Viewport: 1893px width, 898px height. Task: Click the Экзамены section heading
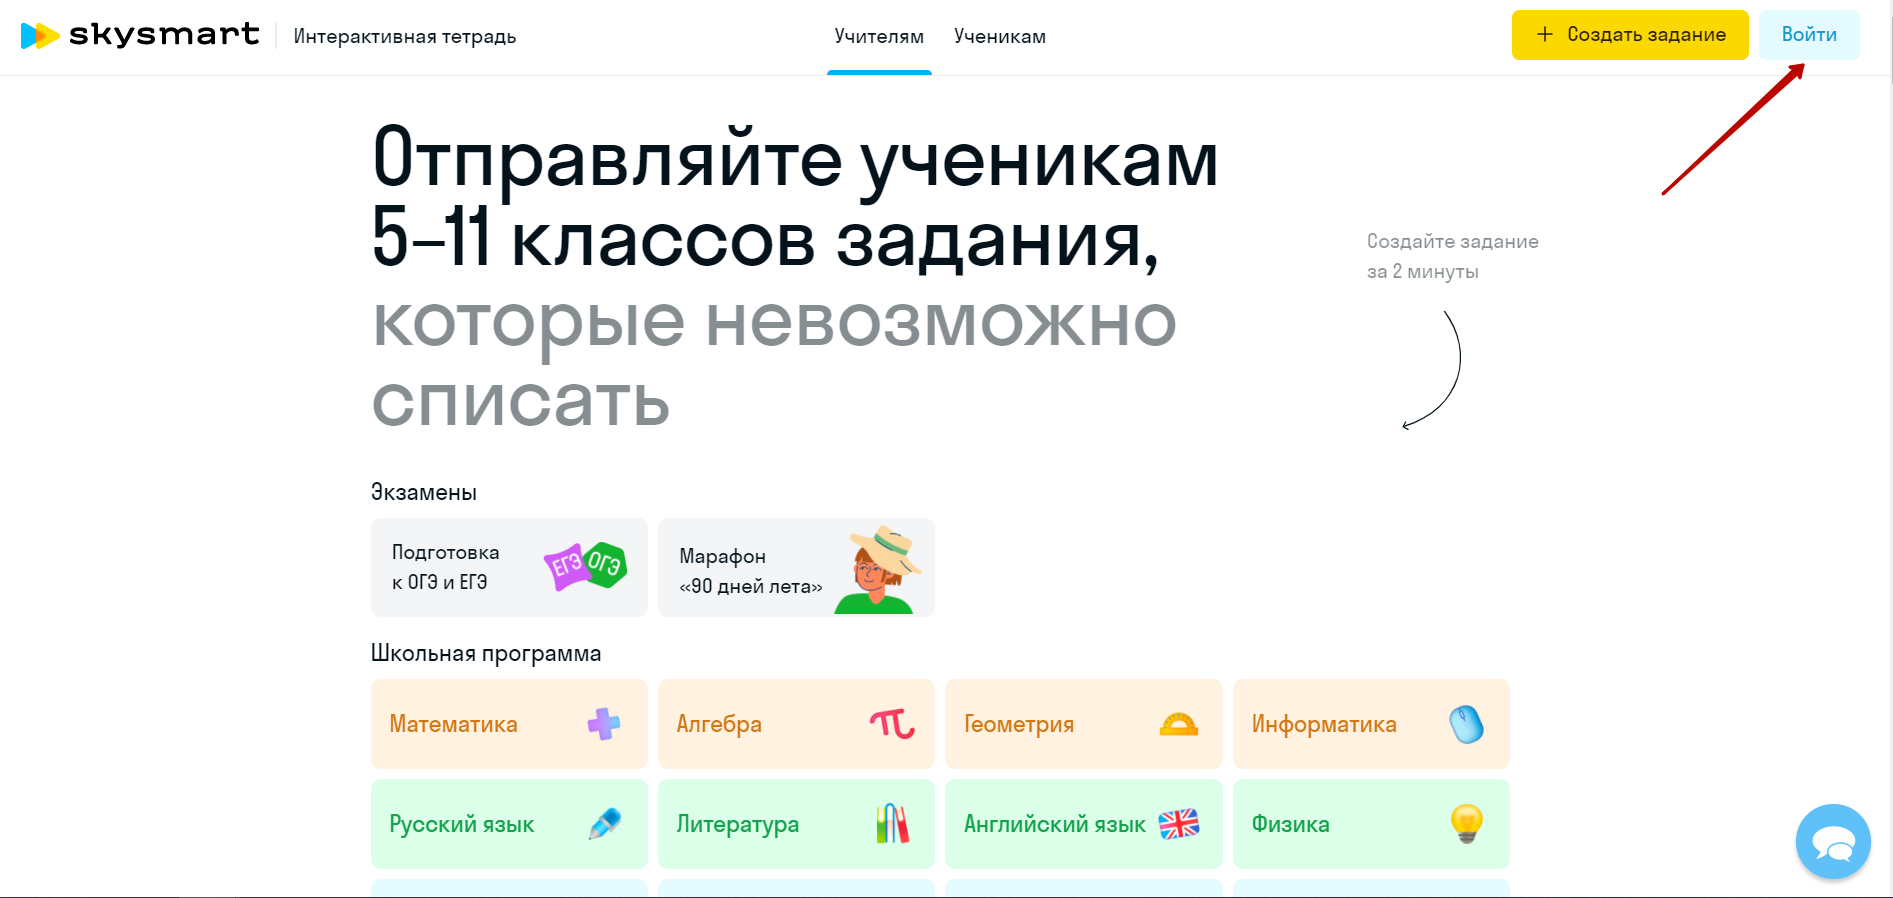pyautogui.click(x=424, y=492)
